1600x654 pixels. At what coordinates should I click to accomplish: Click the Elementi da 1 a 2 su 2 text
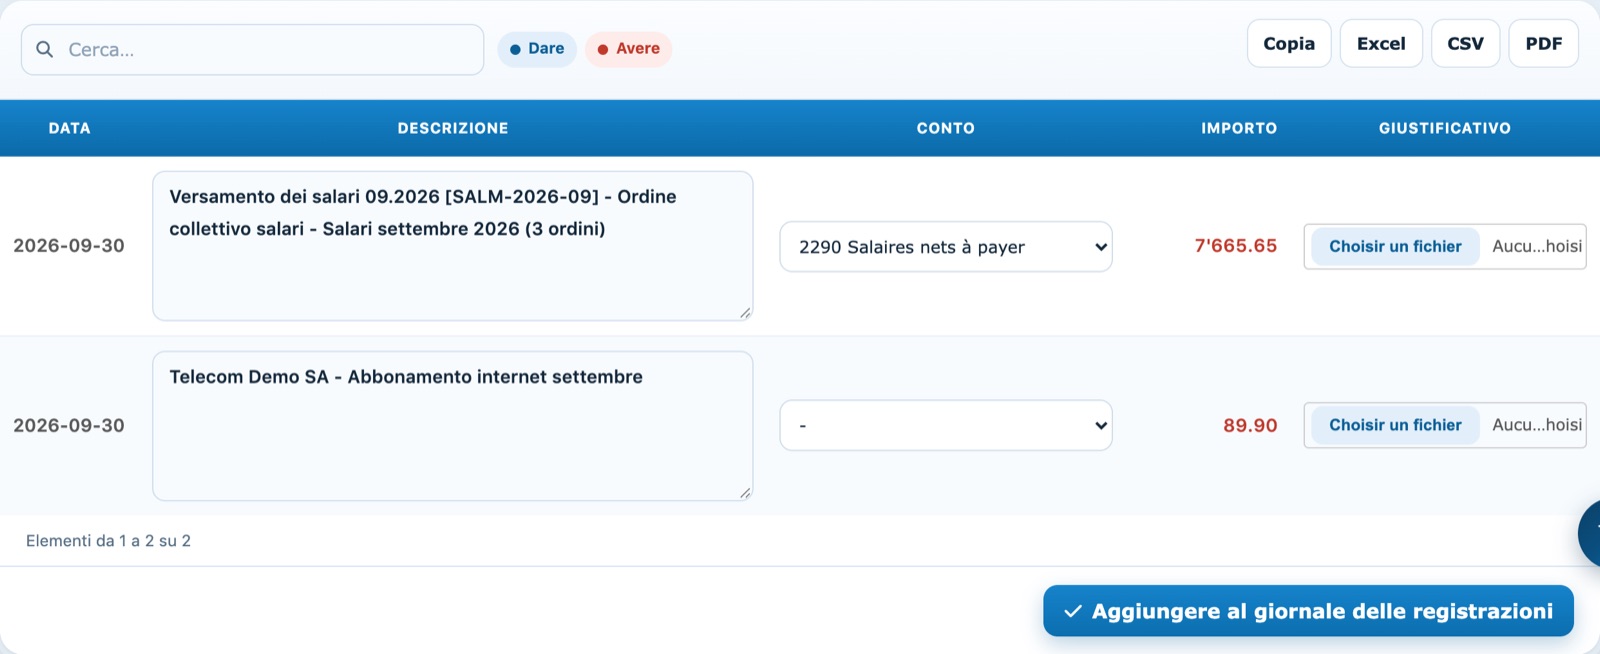(x=108, y=541)
